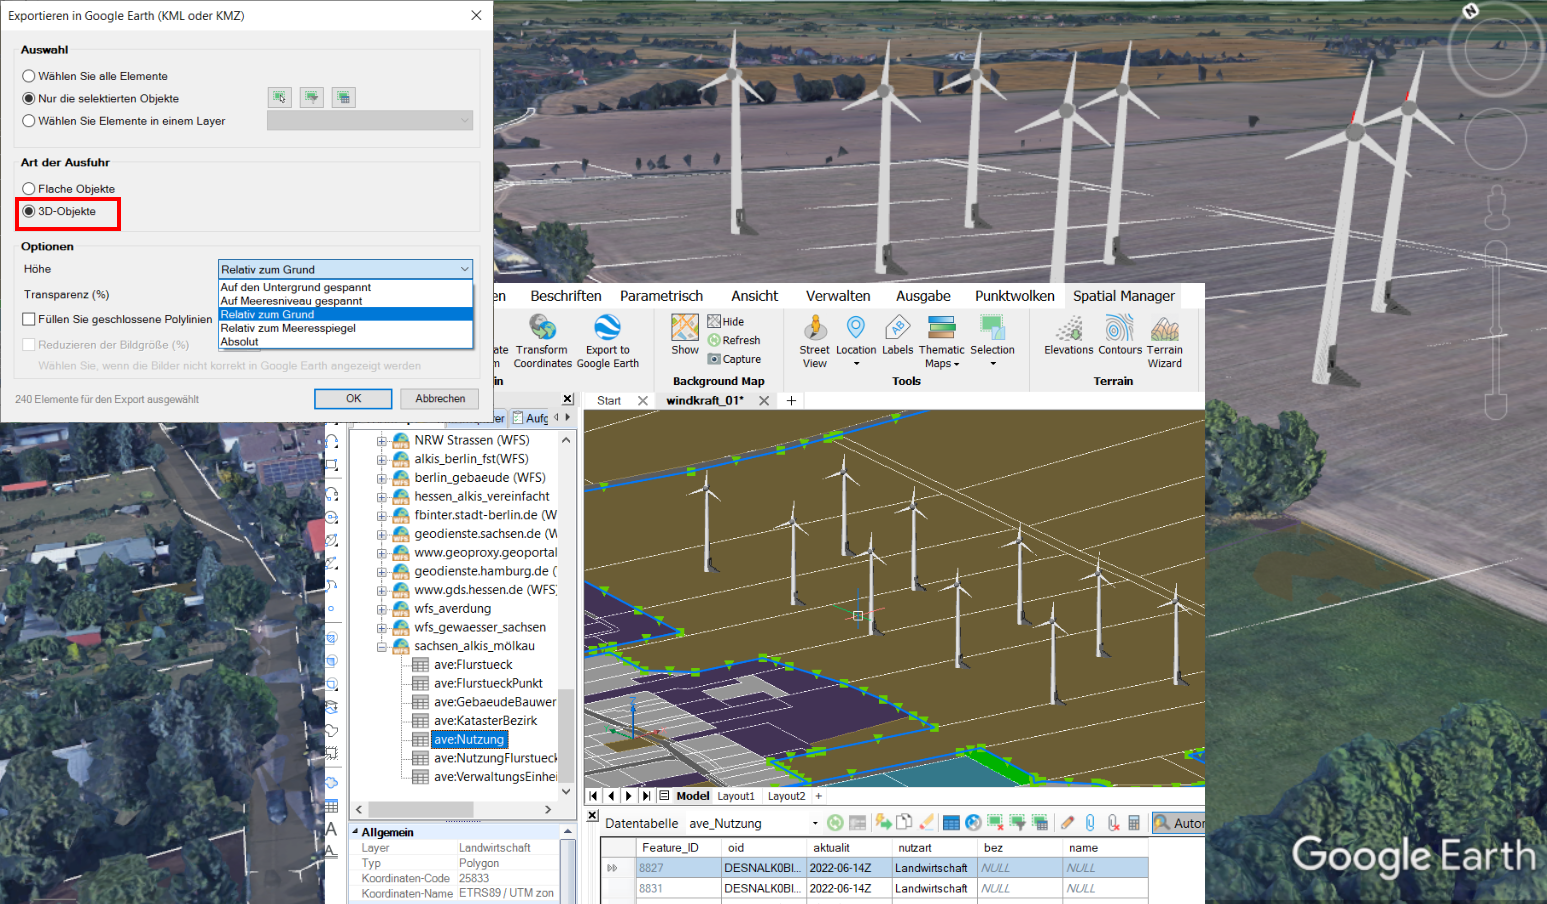Select ave:Flurstueck in the layer tree
This screenshot has width=1547, height=904.
click(x=475, y=664)
